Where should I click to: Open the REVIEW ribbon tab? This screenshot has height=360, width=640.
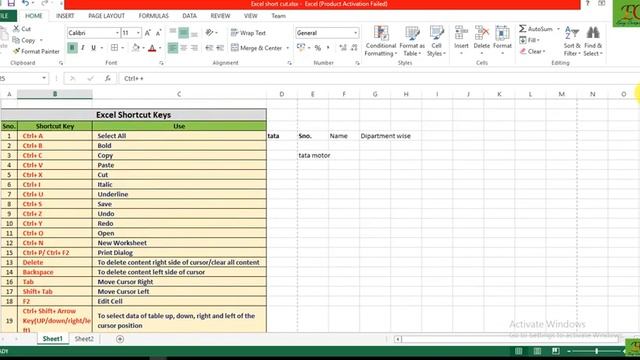click(220, 16)
